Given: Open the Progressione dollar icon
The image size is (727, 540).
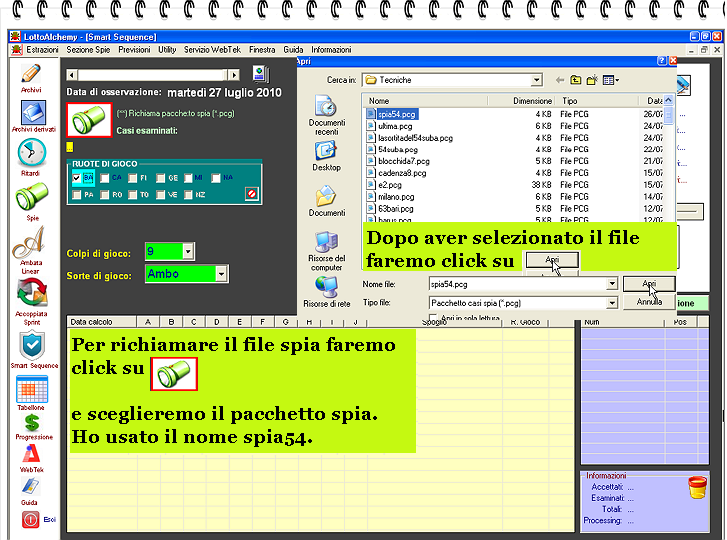Looking at the screenshot, I should point(32,422).
